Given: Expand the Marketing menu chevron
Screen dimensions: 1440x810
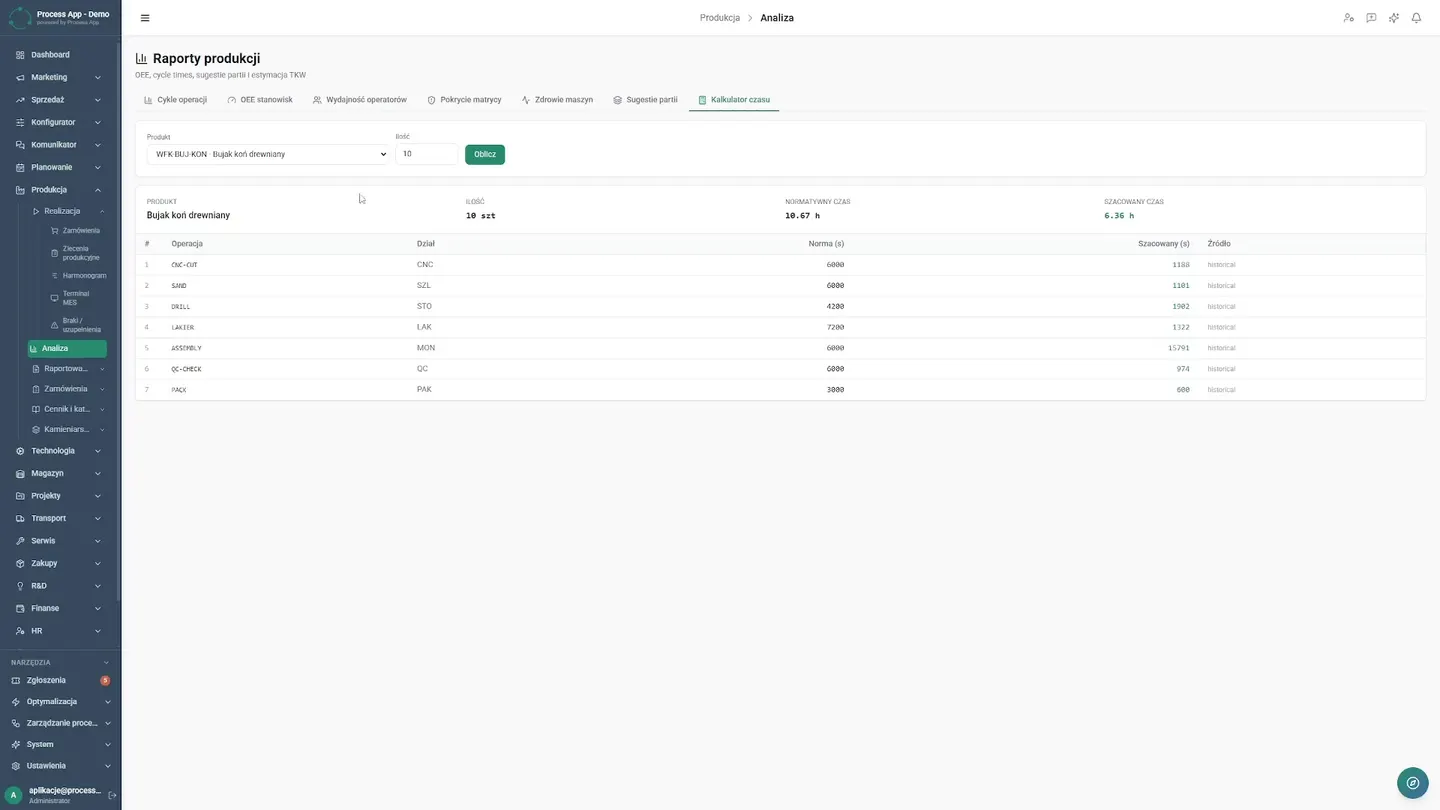Looking at the screenshot, I should pos(98,77).
